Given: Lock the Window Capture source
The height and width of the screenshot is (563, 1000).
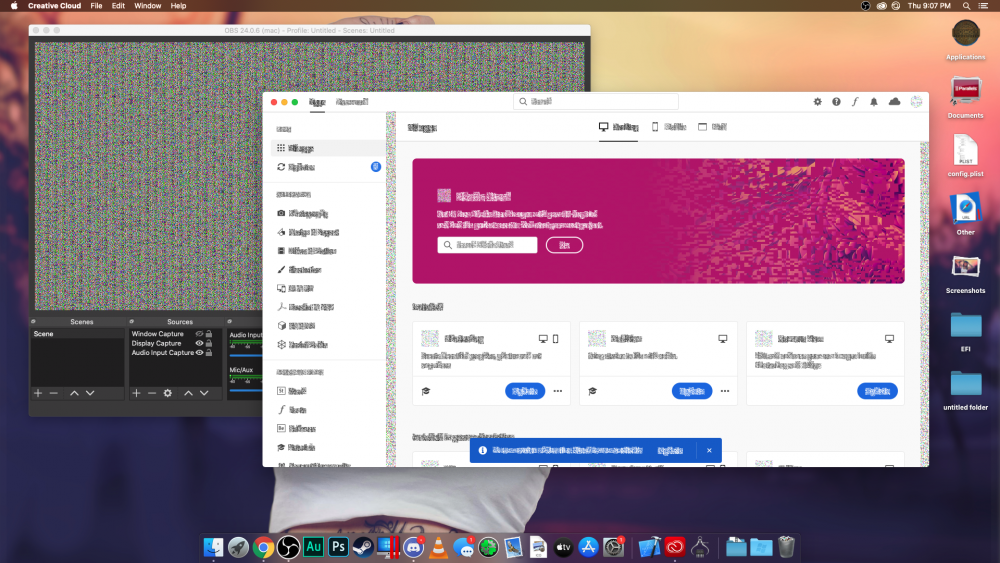Looking at the screenshot, I should 209,334.
